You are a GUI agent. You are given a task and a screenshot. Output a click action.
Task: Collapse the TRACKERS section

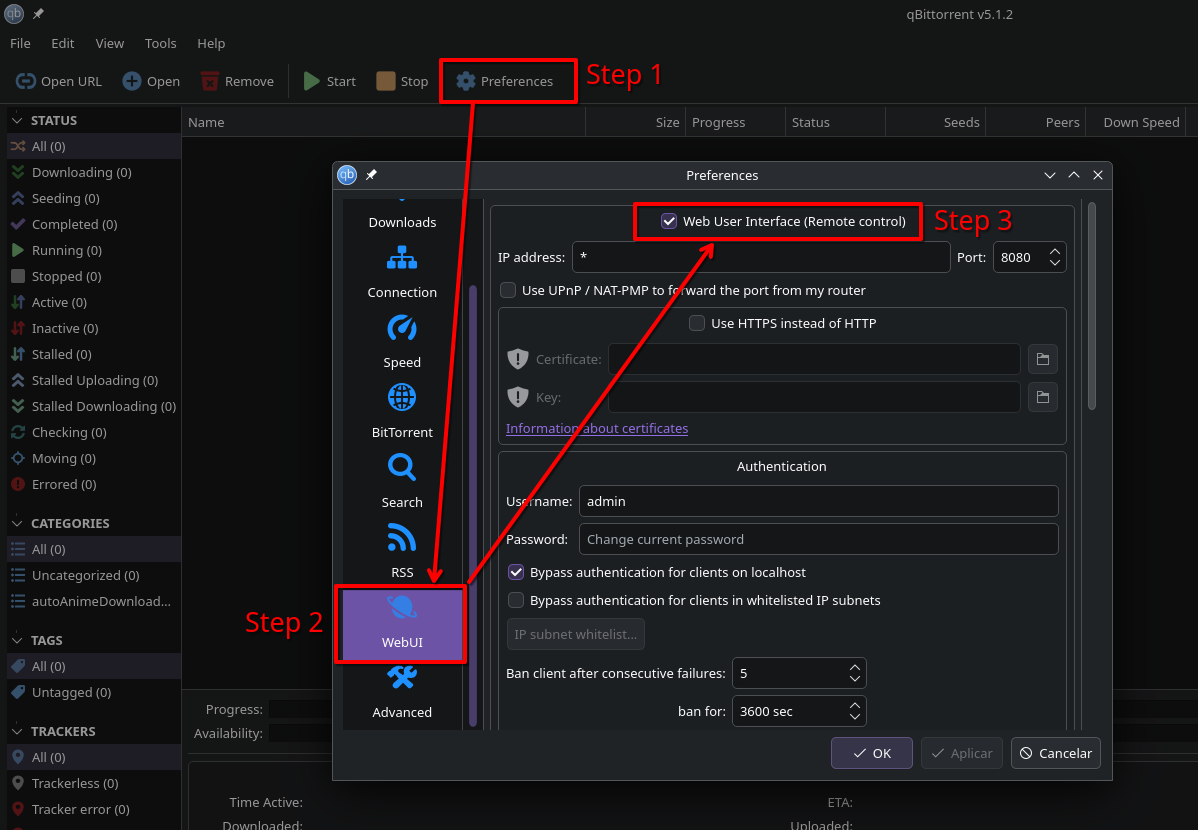coord(17,731)
